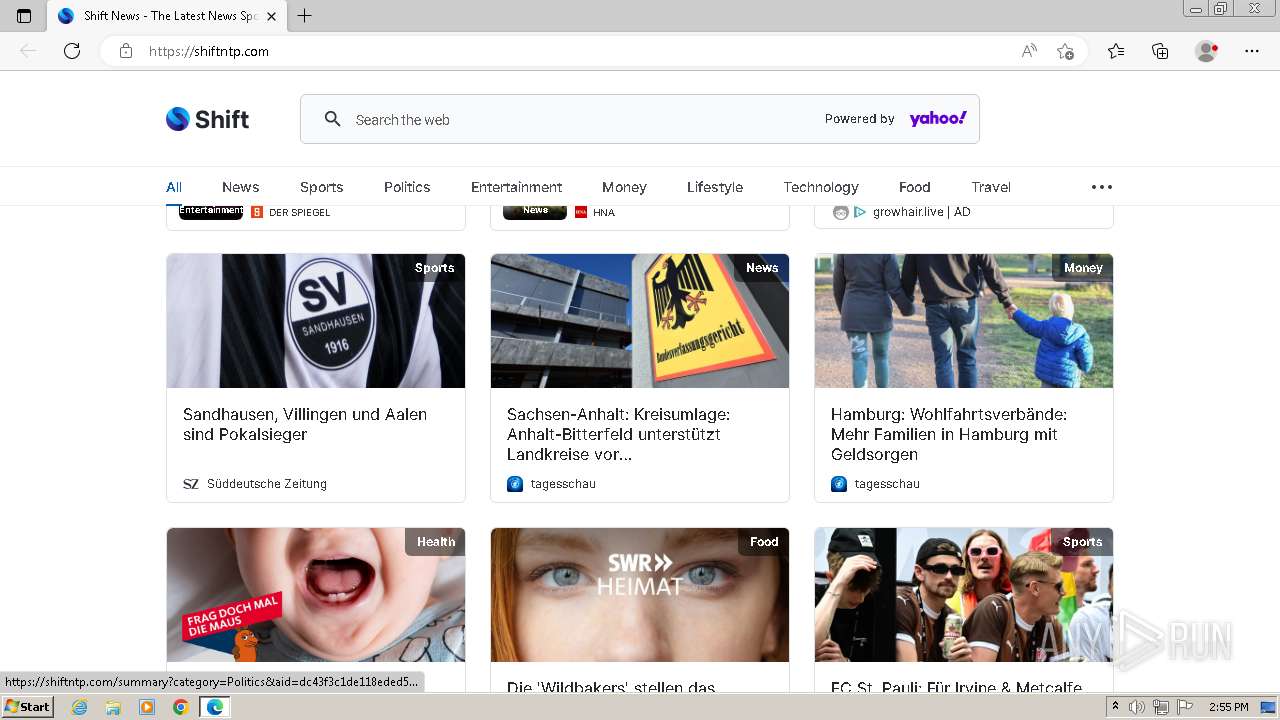Switch to the Sports category
Viewport: 1280px width, 720px height.
pyautogui.click(x=321, y=187)
